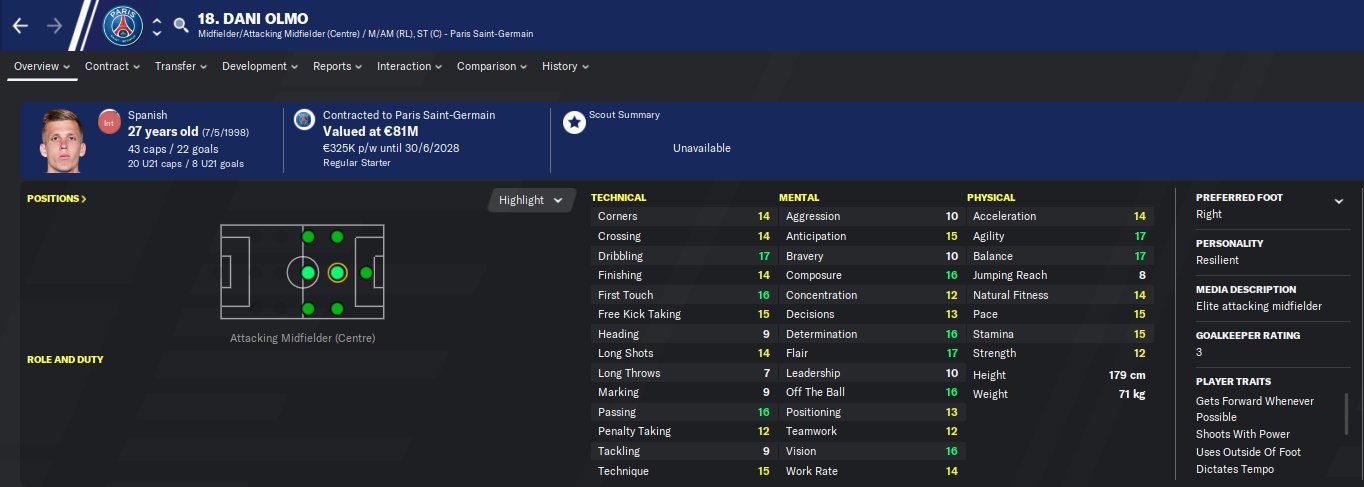Click the forward navigation arrow
The image size is (1364, 487).
coord(54,25)
